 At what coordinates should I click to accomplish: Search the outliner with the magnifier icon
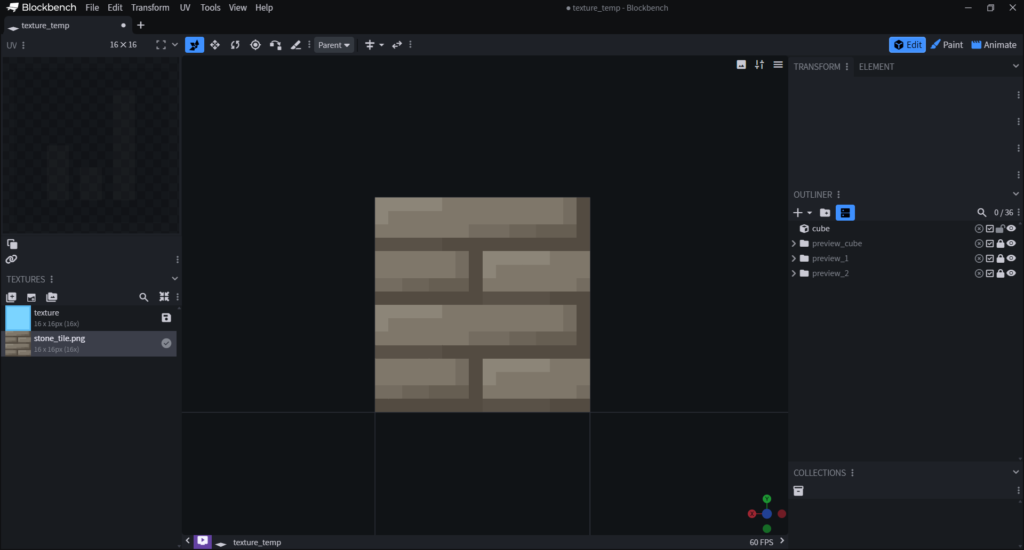tap(982, 213)
